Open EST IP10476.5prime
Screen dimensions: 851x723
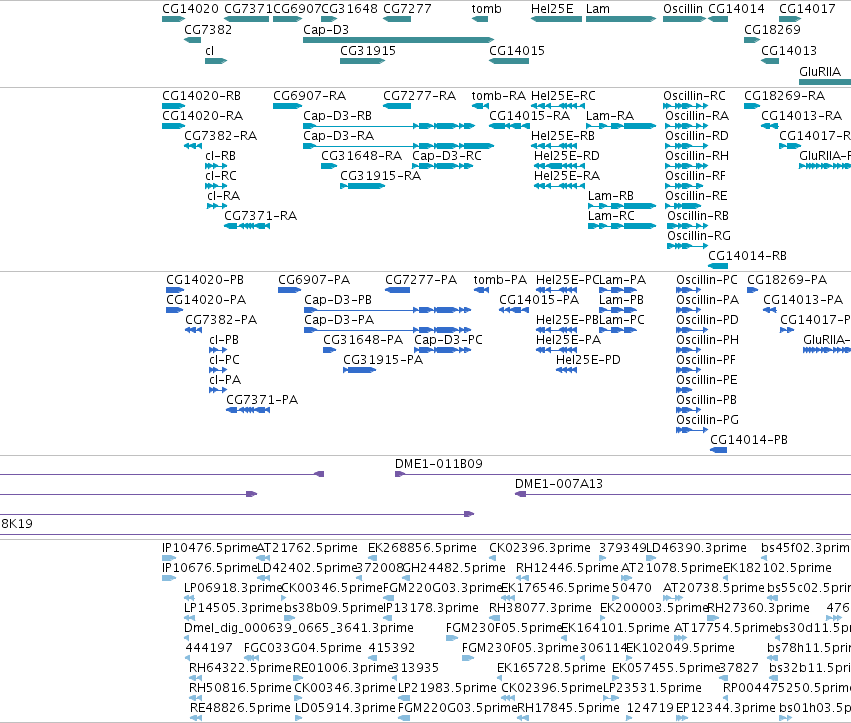coord(169,558)
